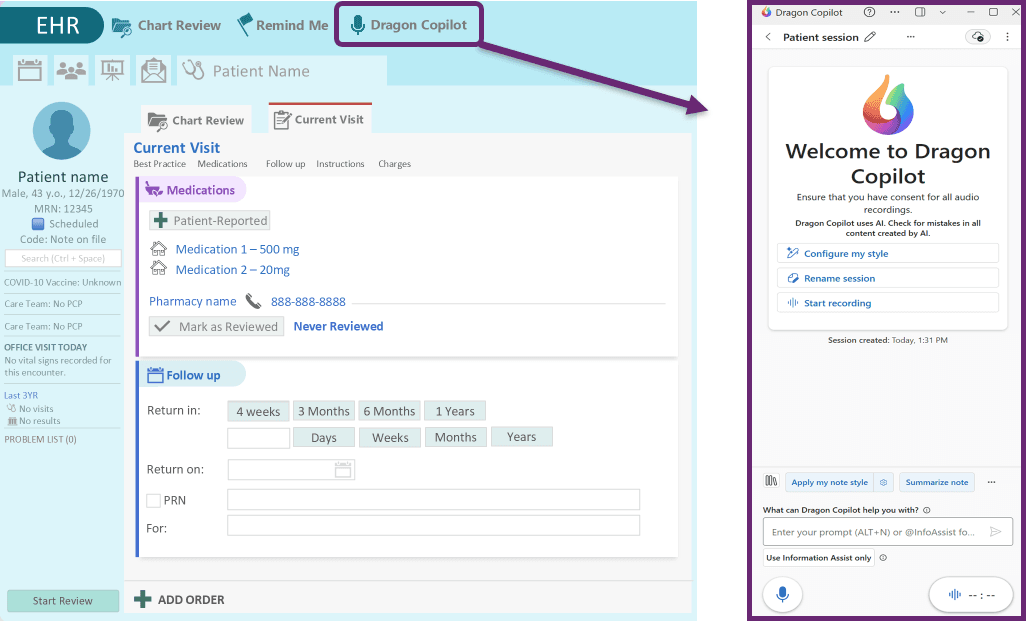Click the patient Search (Ctrl + Space) box
The height and width of the screenshot is (621, 1026).
click(x=63, y=258)
